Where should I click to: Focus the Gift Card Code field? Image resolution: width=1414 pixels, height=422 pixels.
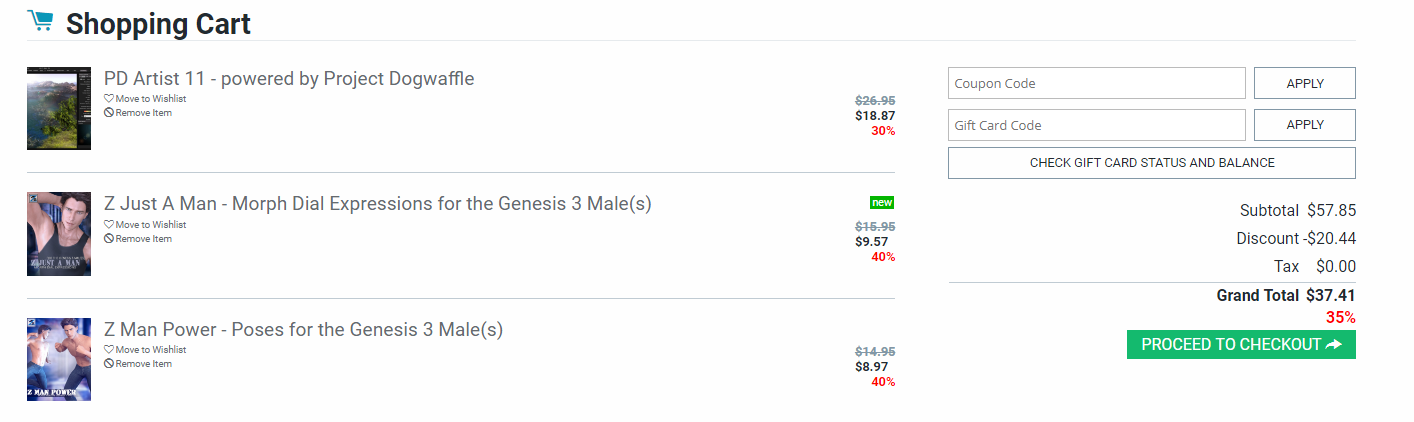1096,125
